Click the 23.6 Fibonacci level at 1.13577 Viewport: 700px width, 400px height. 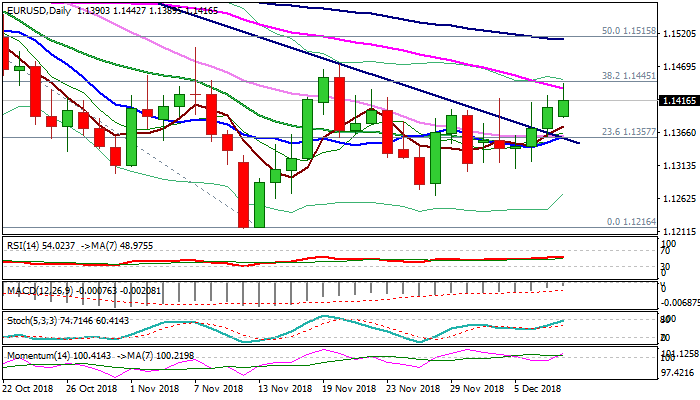629,130
